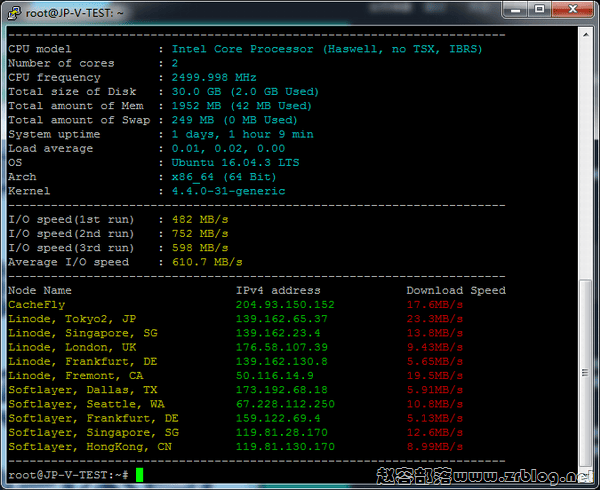Click the 'Softlayer, Frankfurt, DE' node name
Screen dimensions: 600x490
(x=93, y=418)
